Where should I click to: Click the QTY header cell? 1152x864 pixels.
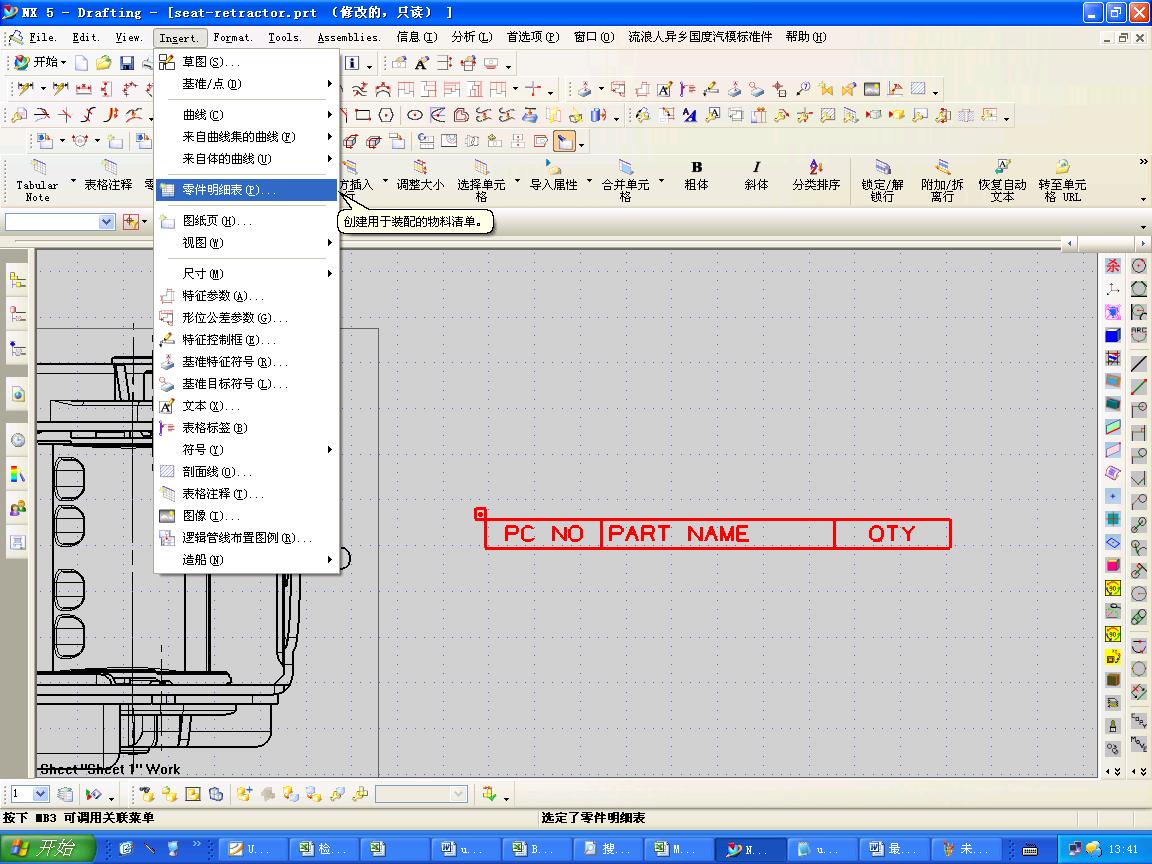893,533
